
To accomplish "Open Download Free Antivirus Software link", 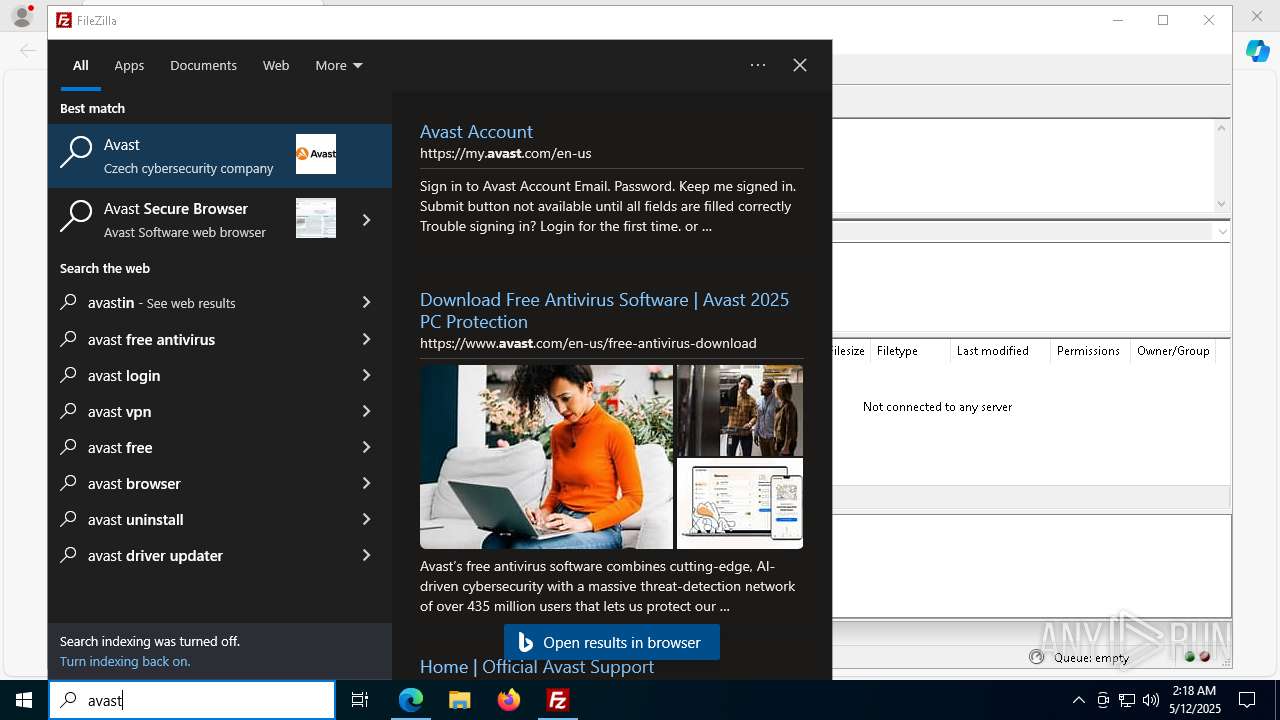I will [604, 310].
